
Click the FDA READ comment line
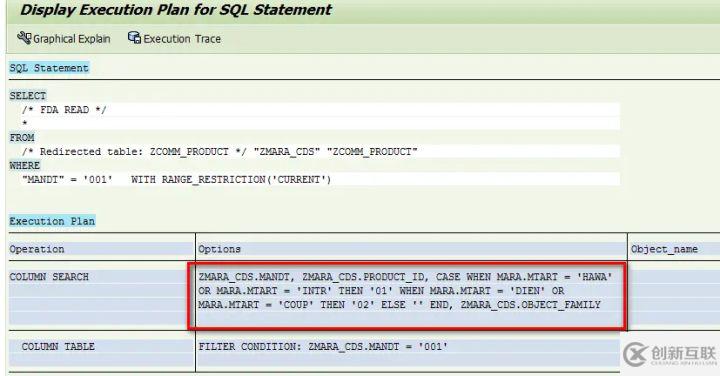(64, 110)
